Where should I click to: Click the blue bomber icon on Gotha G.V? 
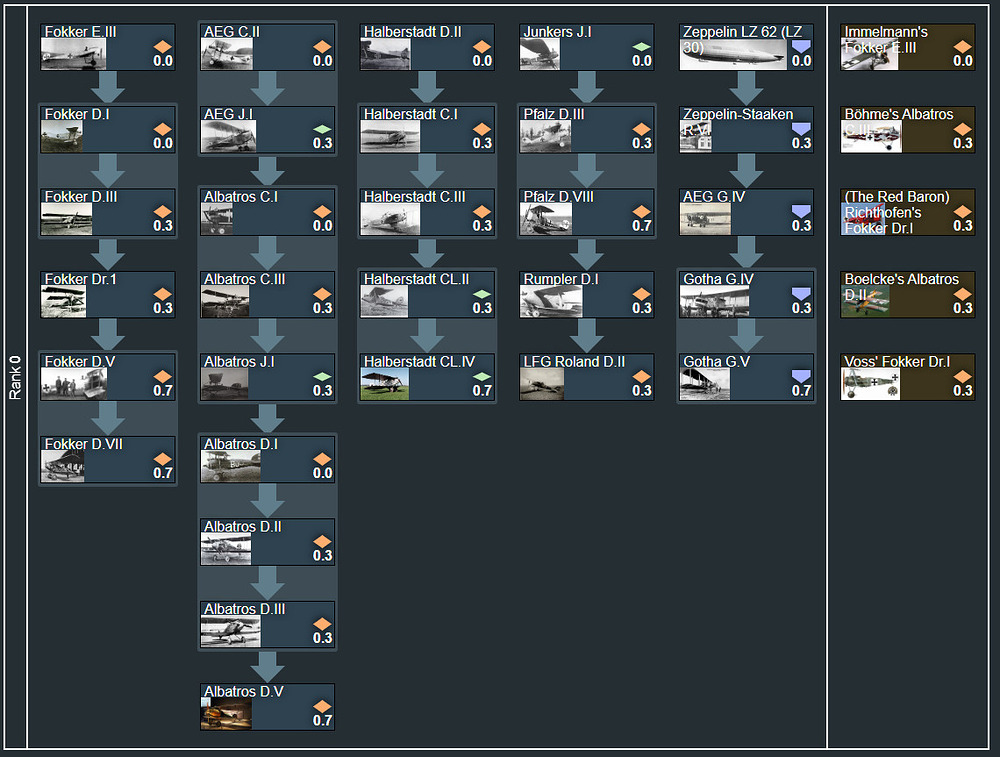[x=802, y=376]
